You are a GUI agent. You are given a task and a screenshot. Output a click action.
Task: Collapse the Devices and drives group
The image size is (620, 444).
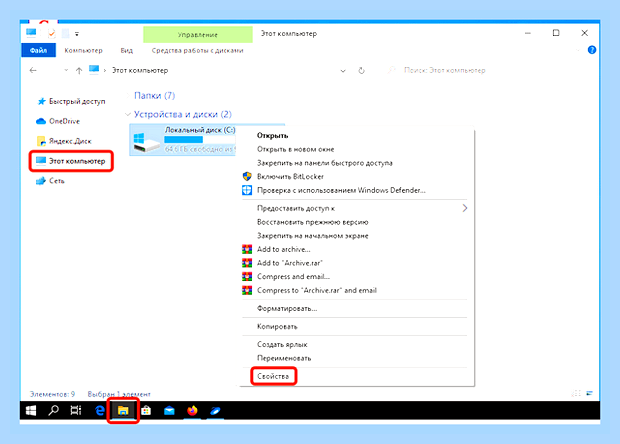tap(128, 114)
